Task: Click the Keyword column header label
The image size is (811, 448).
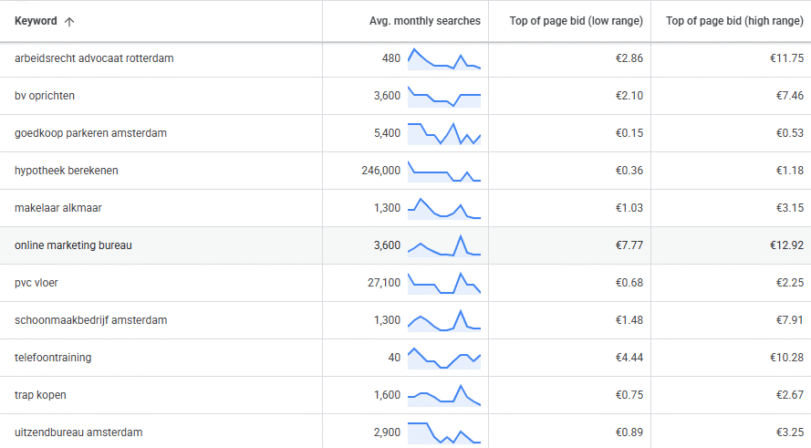Action: coord(35,21)
